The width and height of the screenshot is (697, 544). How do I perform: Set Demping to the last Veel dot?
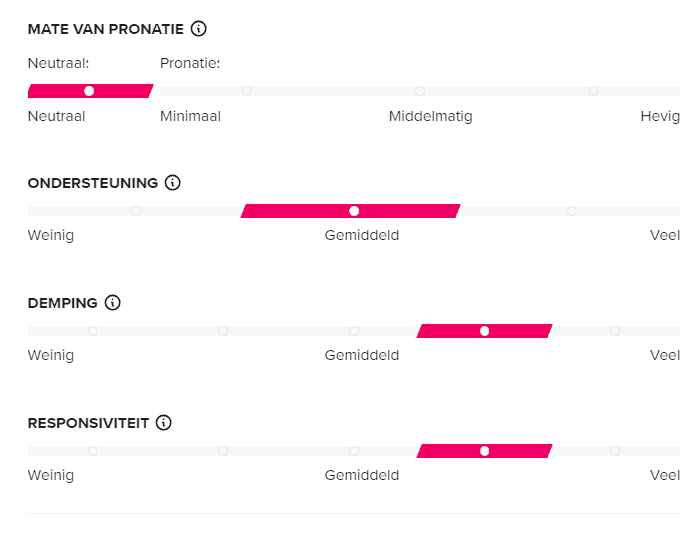pos(615,331)
